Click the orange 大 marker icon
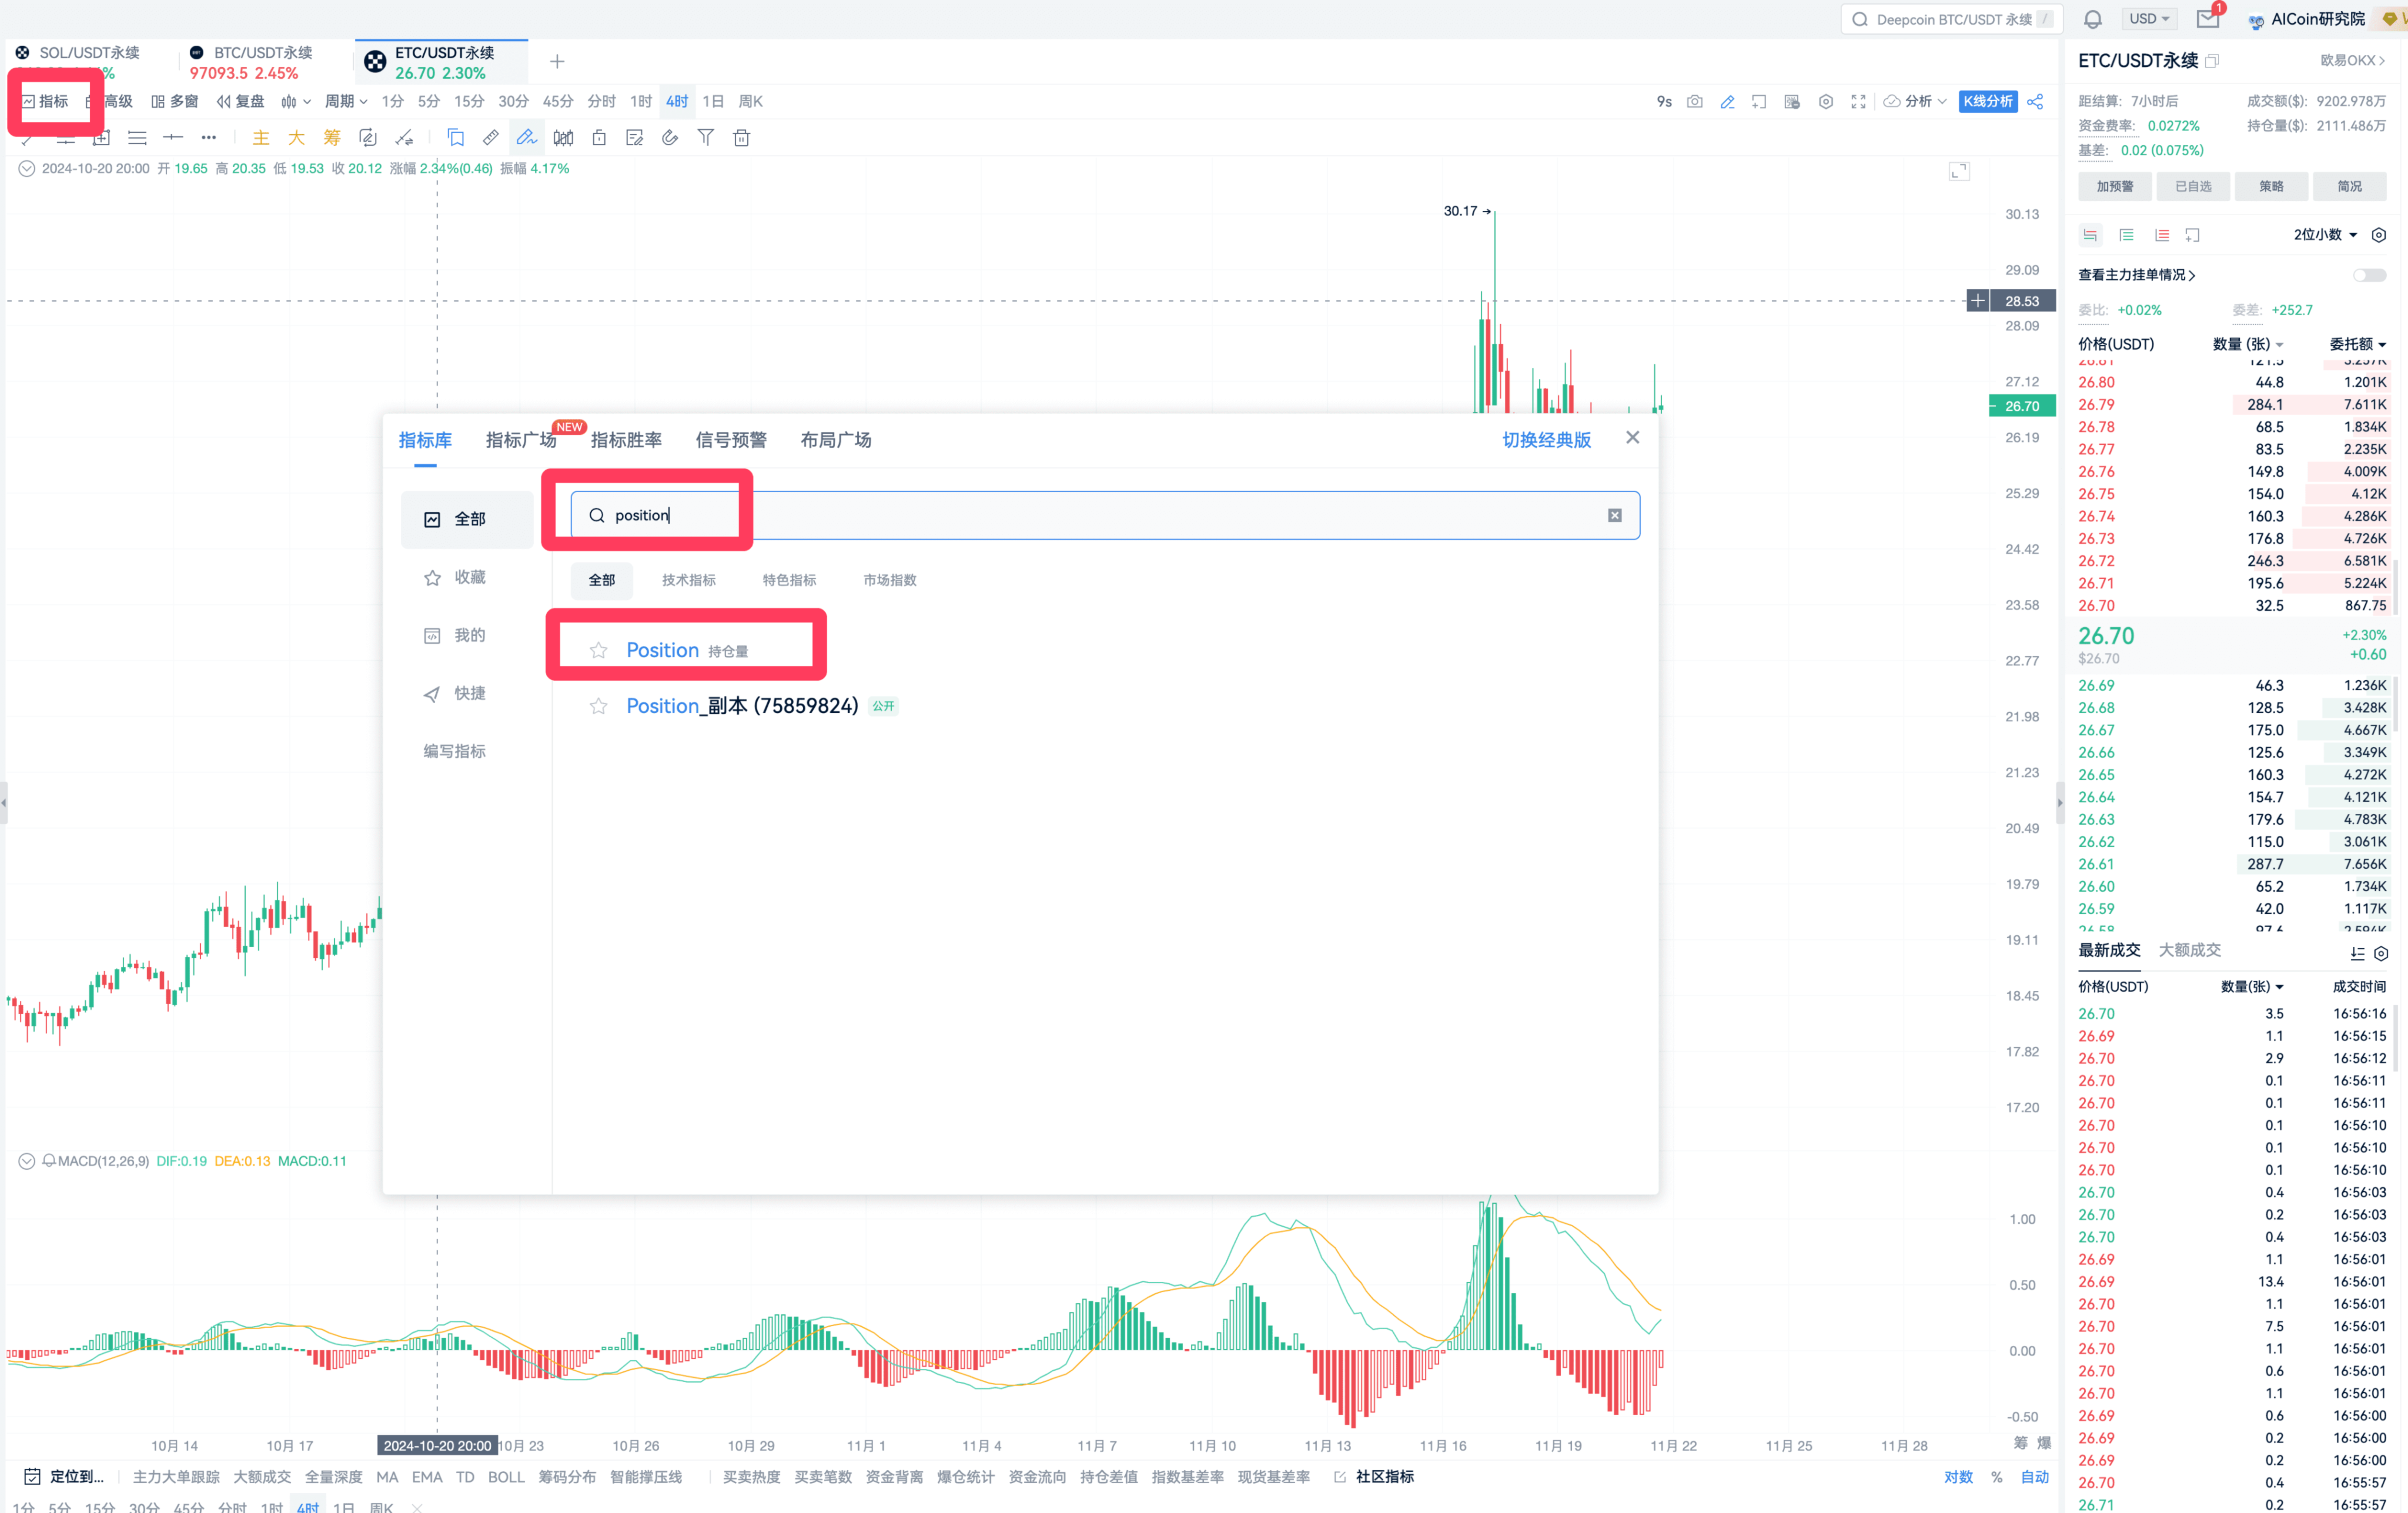Viewport: 2408px width, 1513px height. point(296,137)
